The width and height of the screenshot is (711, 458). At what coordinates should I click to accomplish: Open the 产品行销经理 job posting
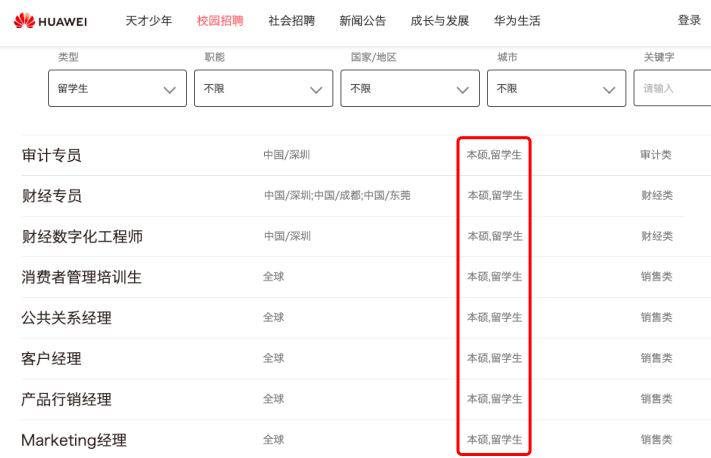click(66, 400)
